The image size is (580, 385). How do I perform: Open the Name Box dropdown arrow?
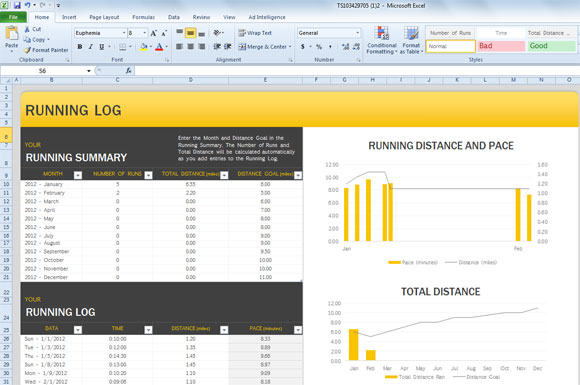(89, 71)
